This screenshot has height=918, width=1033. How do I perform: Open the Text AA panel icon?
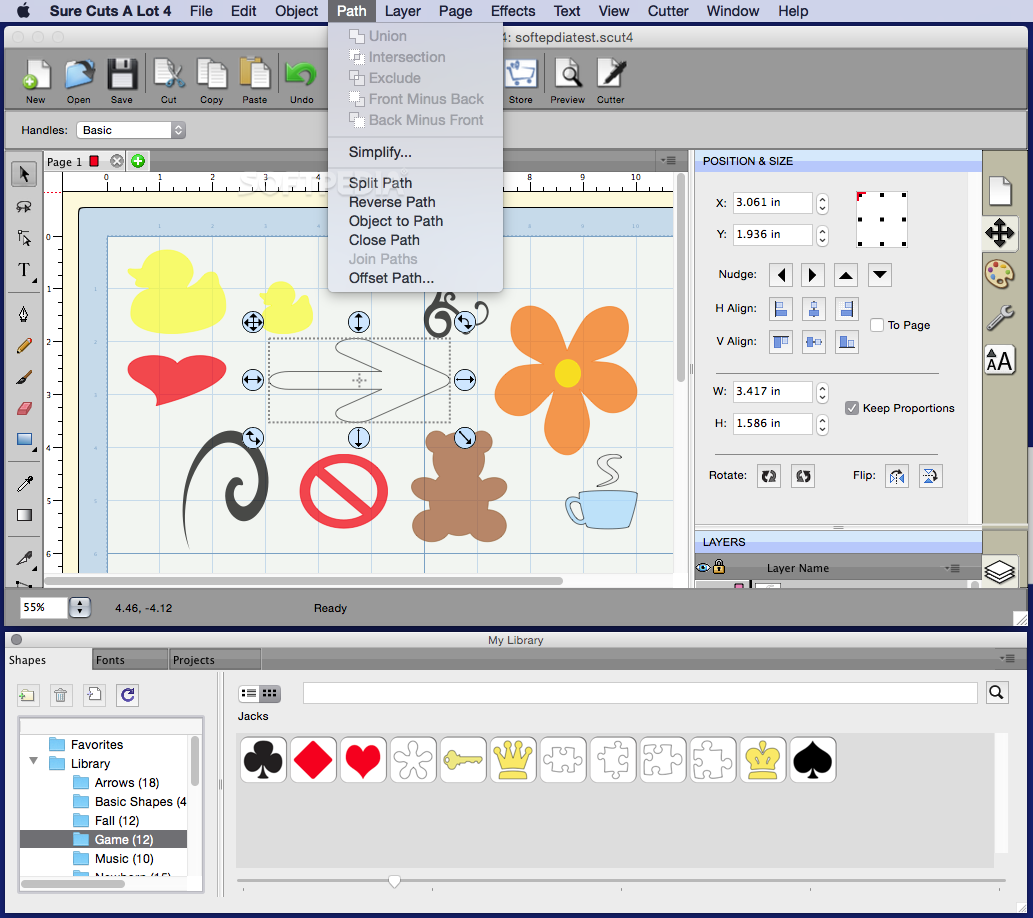(999, 360)
